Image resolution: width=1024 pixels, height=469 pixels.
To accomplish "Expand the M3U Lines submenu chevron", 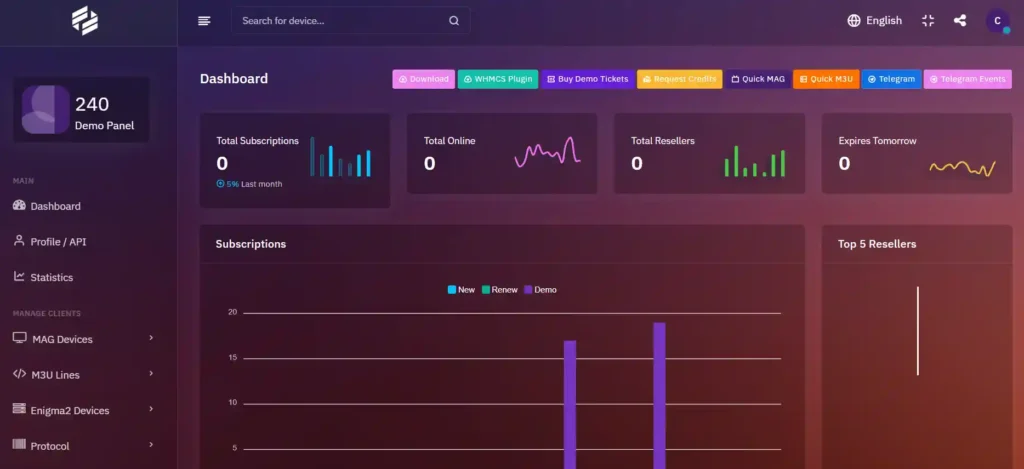I will point(151,374).
